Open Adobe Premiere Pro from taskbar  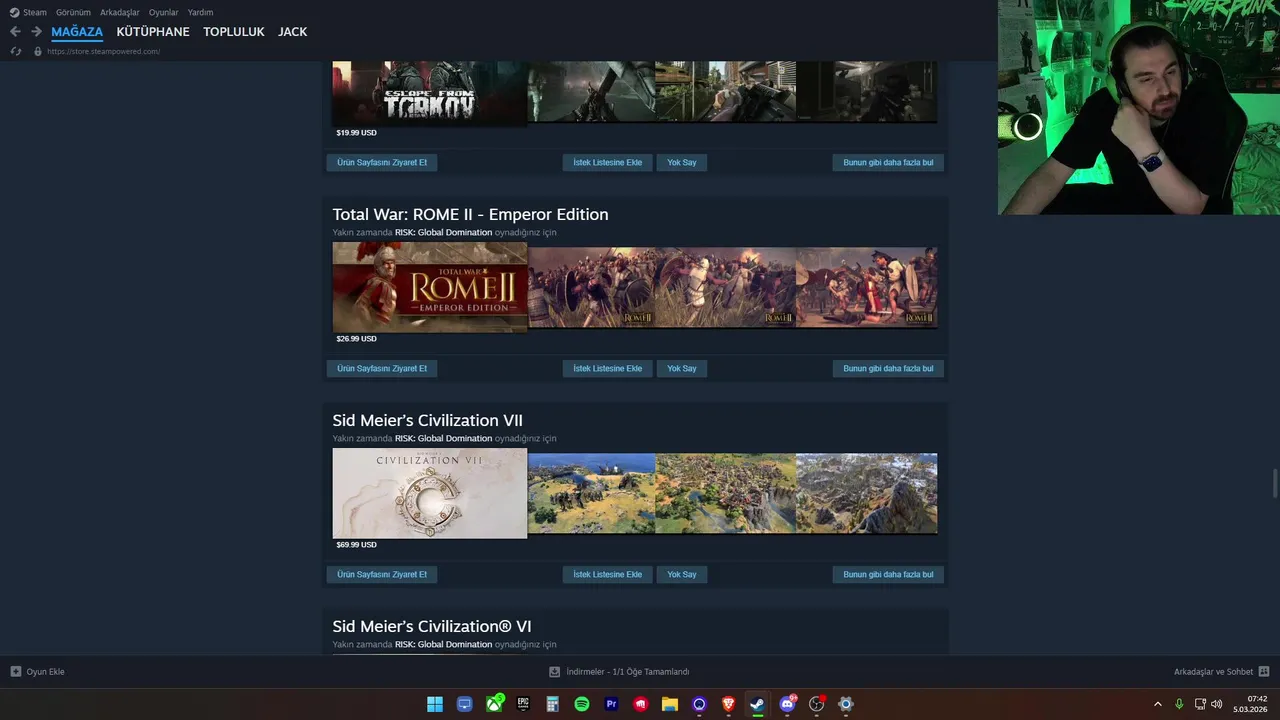611,704
